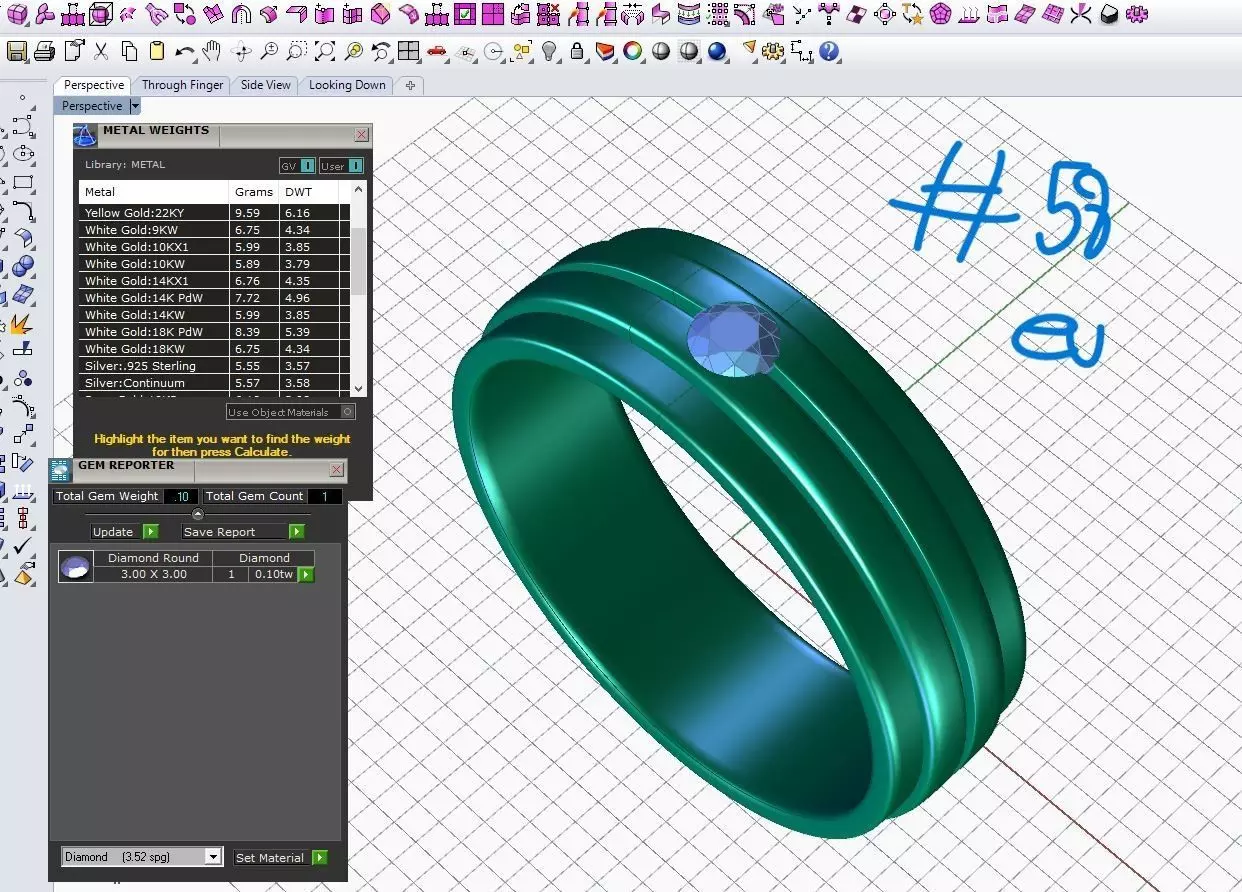The height and width of the screenshot is (892, 1242).
Task: Click the Total Gem Count value field
Action: [x=324, y=496]
